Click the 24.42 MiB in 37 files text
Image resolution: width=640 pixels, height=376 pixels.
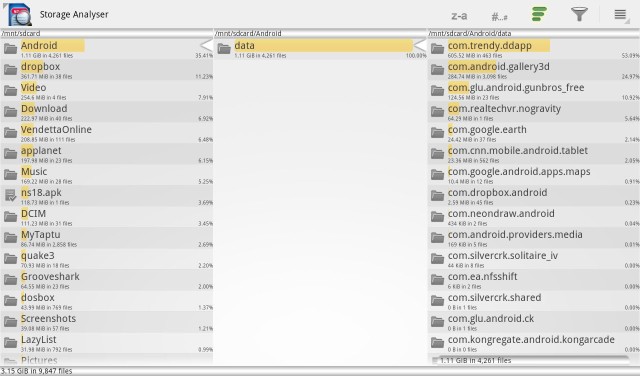472,140
